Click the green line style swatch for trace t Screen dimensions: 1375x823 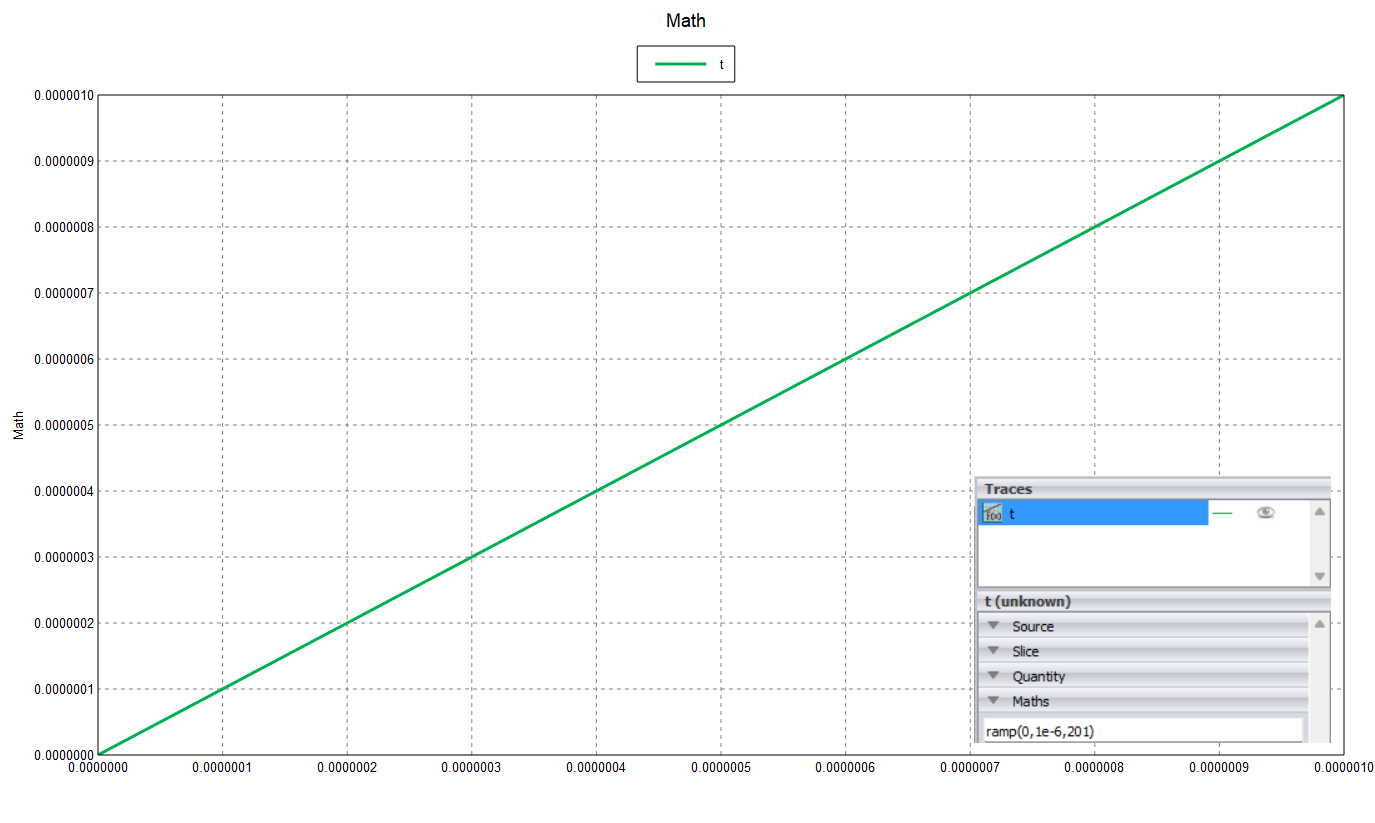point(1222,513)
